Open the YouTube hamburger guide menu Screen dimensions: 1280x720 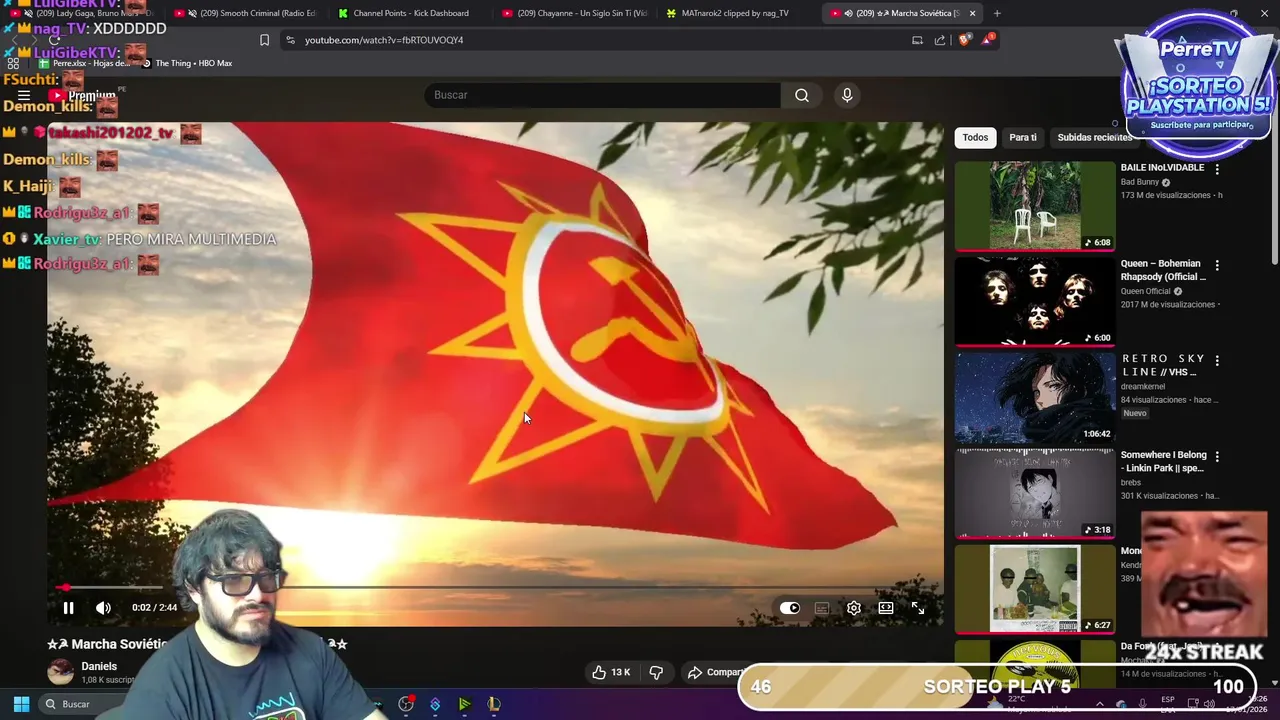point(24,96)
